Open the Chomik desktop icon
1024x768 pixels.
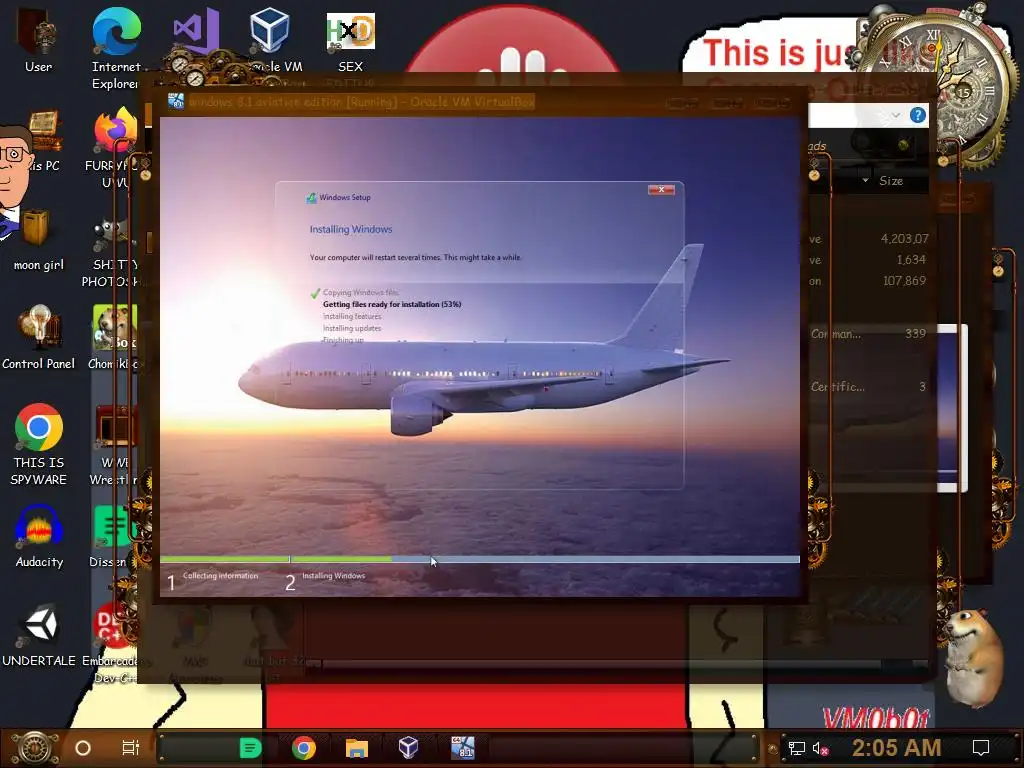coord(114,337)
